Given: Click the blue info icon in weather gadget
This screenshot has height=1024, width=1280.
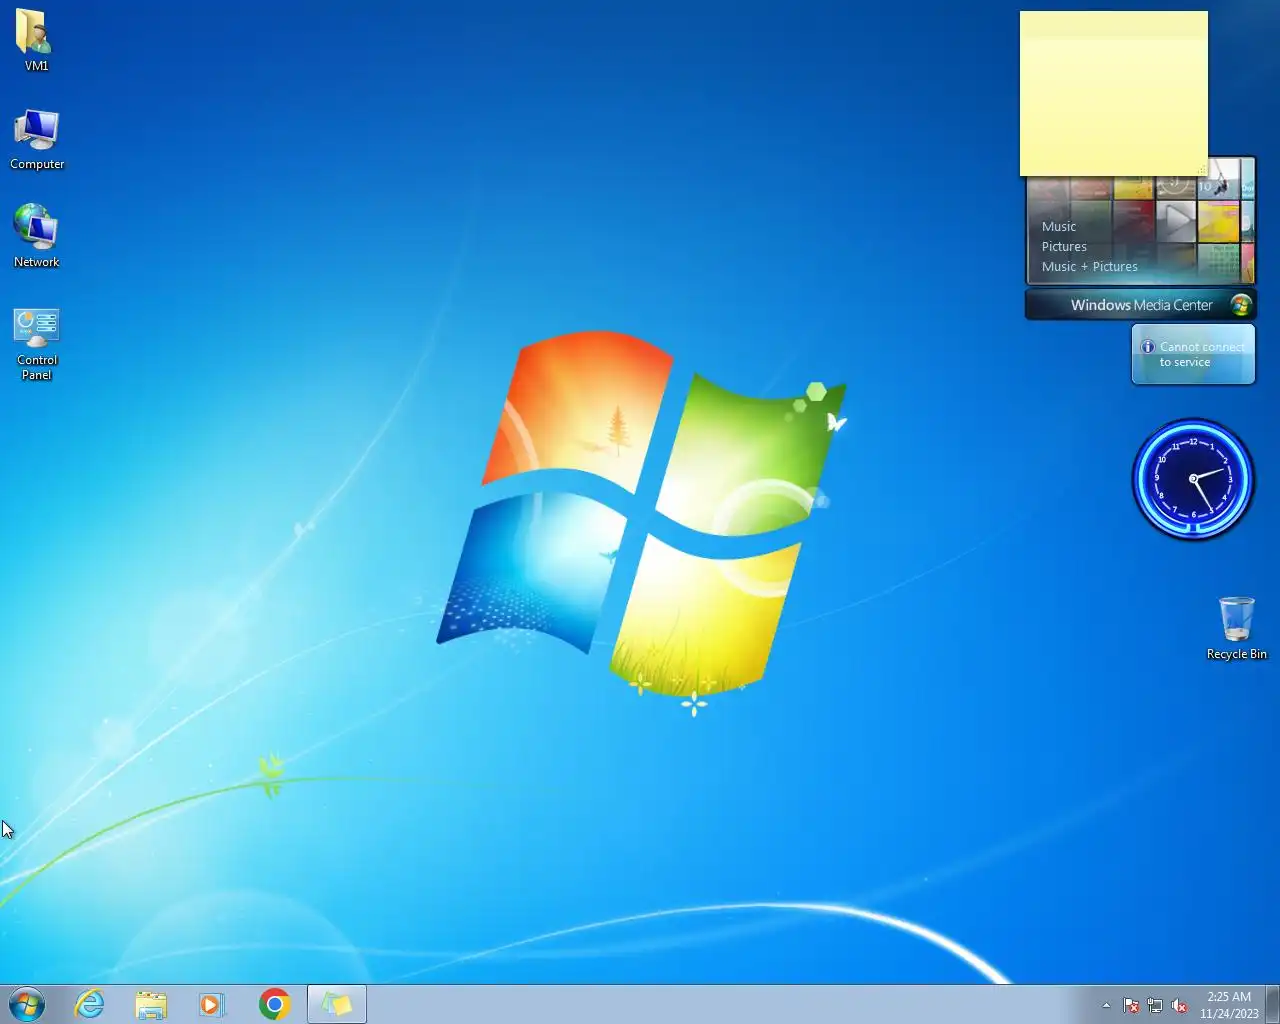Looking at the screenshot, I should click(1148, 347).
